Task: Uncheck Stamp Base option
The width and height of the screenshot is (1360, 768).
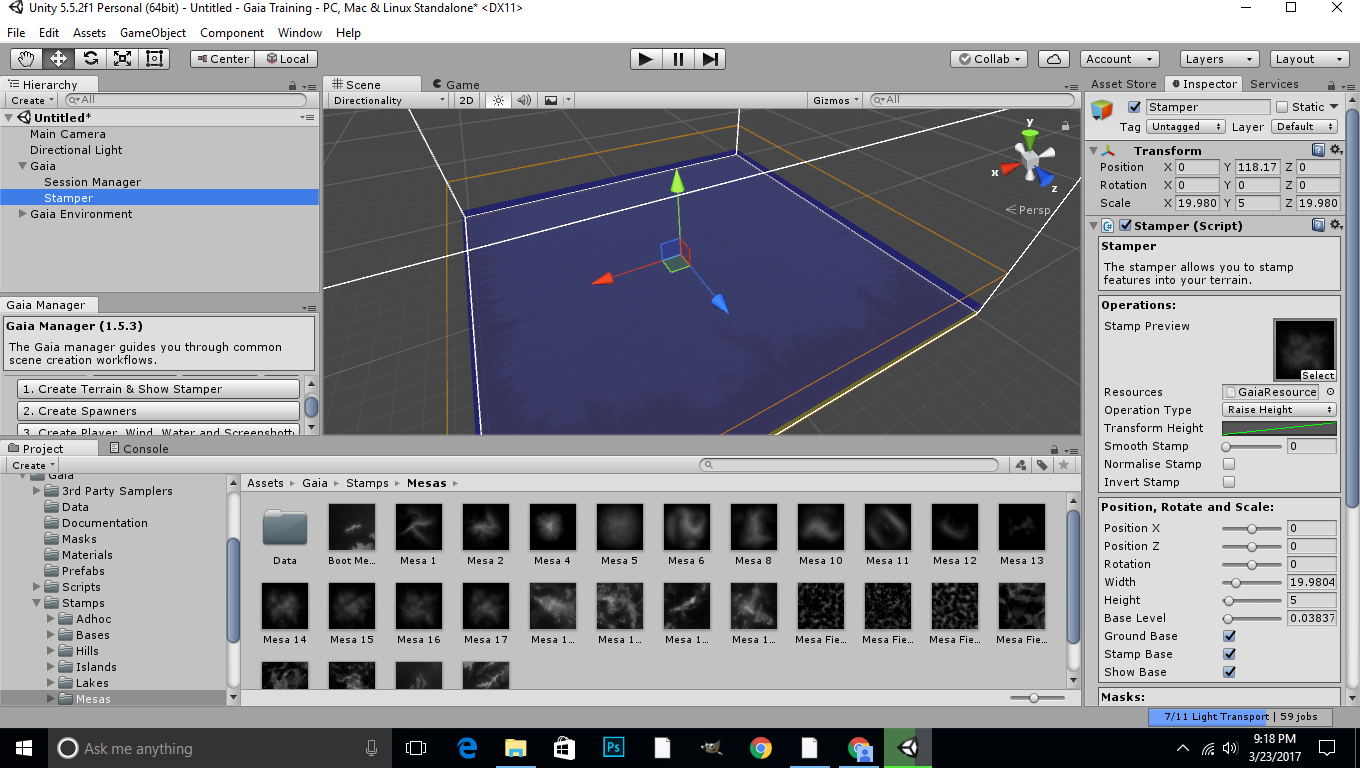Action: pos(1229,654)
